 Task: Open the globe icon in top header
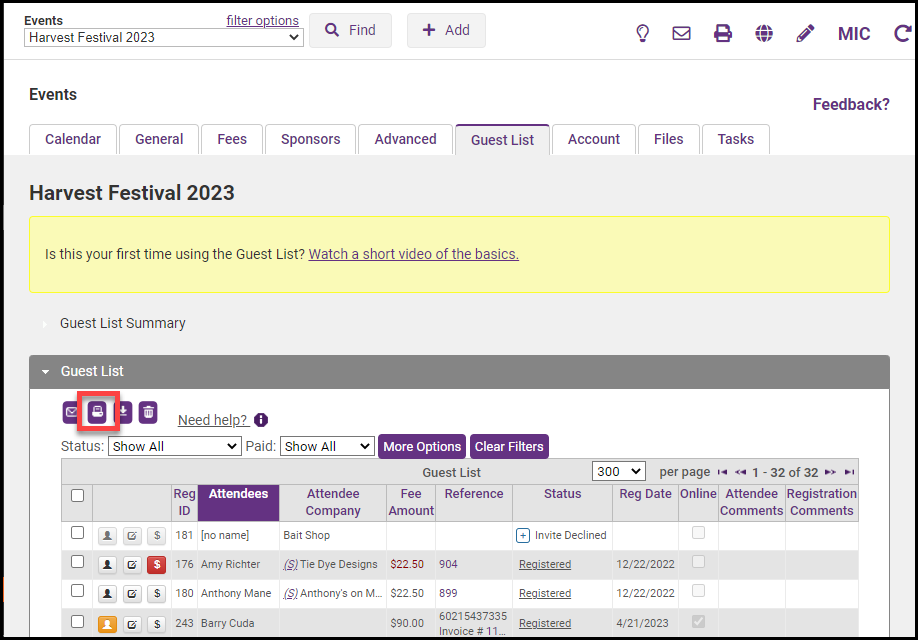pyautogui.click(x=764, y=33)
